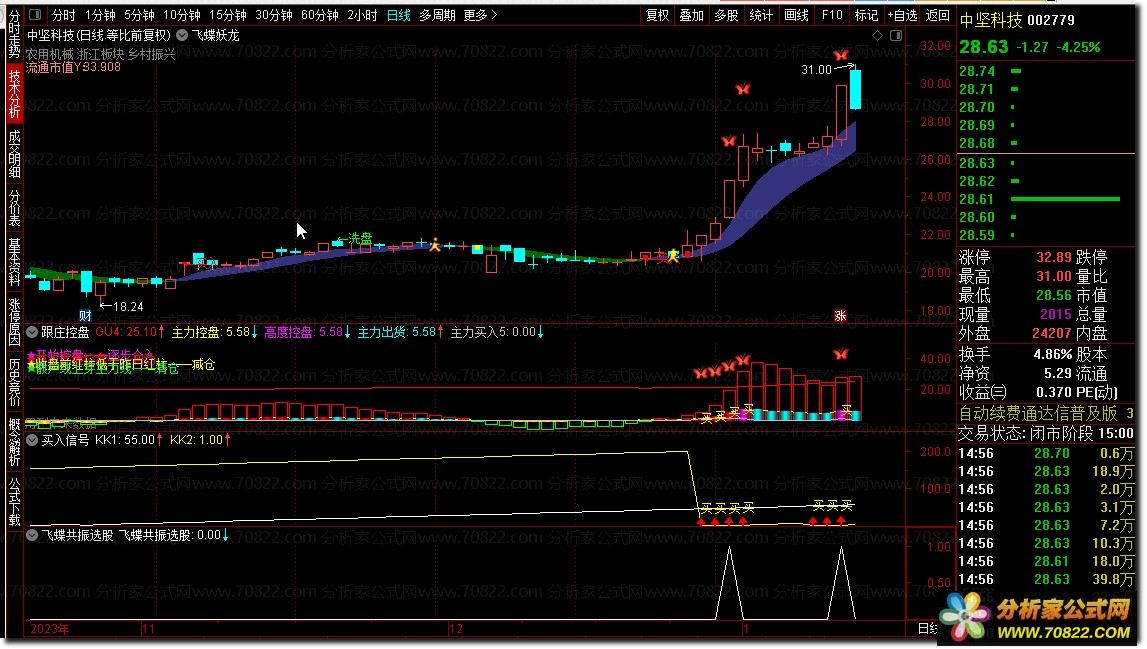The width and height of the screenshot is (1147, 649).
Task: Click the 28.63 current price
Action: [x=983, y=47]
